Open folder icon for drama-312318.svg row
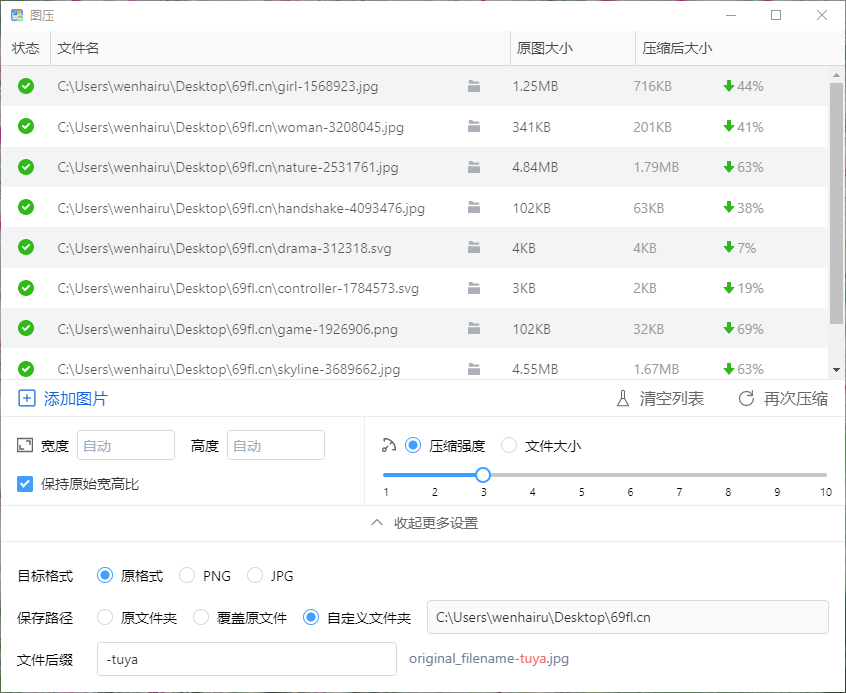 click(474, 247)
